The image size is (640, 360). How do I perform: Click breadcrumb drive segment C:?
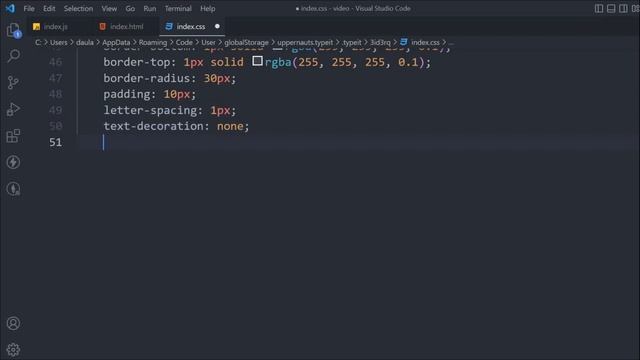coord(38,42)
